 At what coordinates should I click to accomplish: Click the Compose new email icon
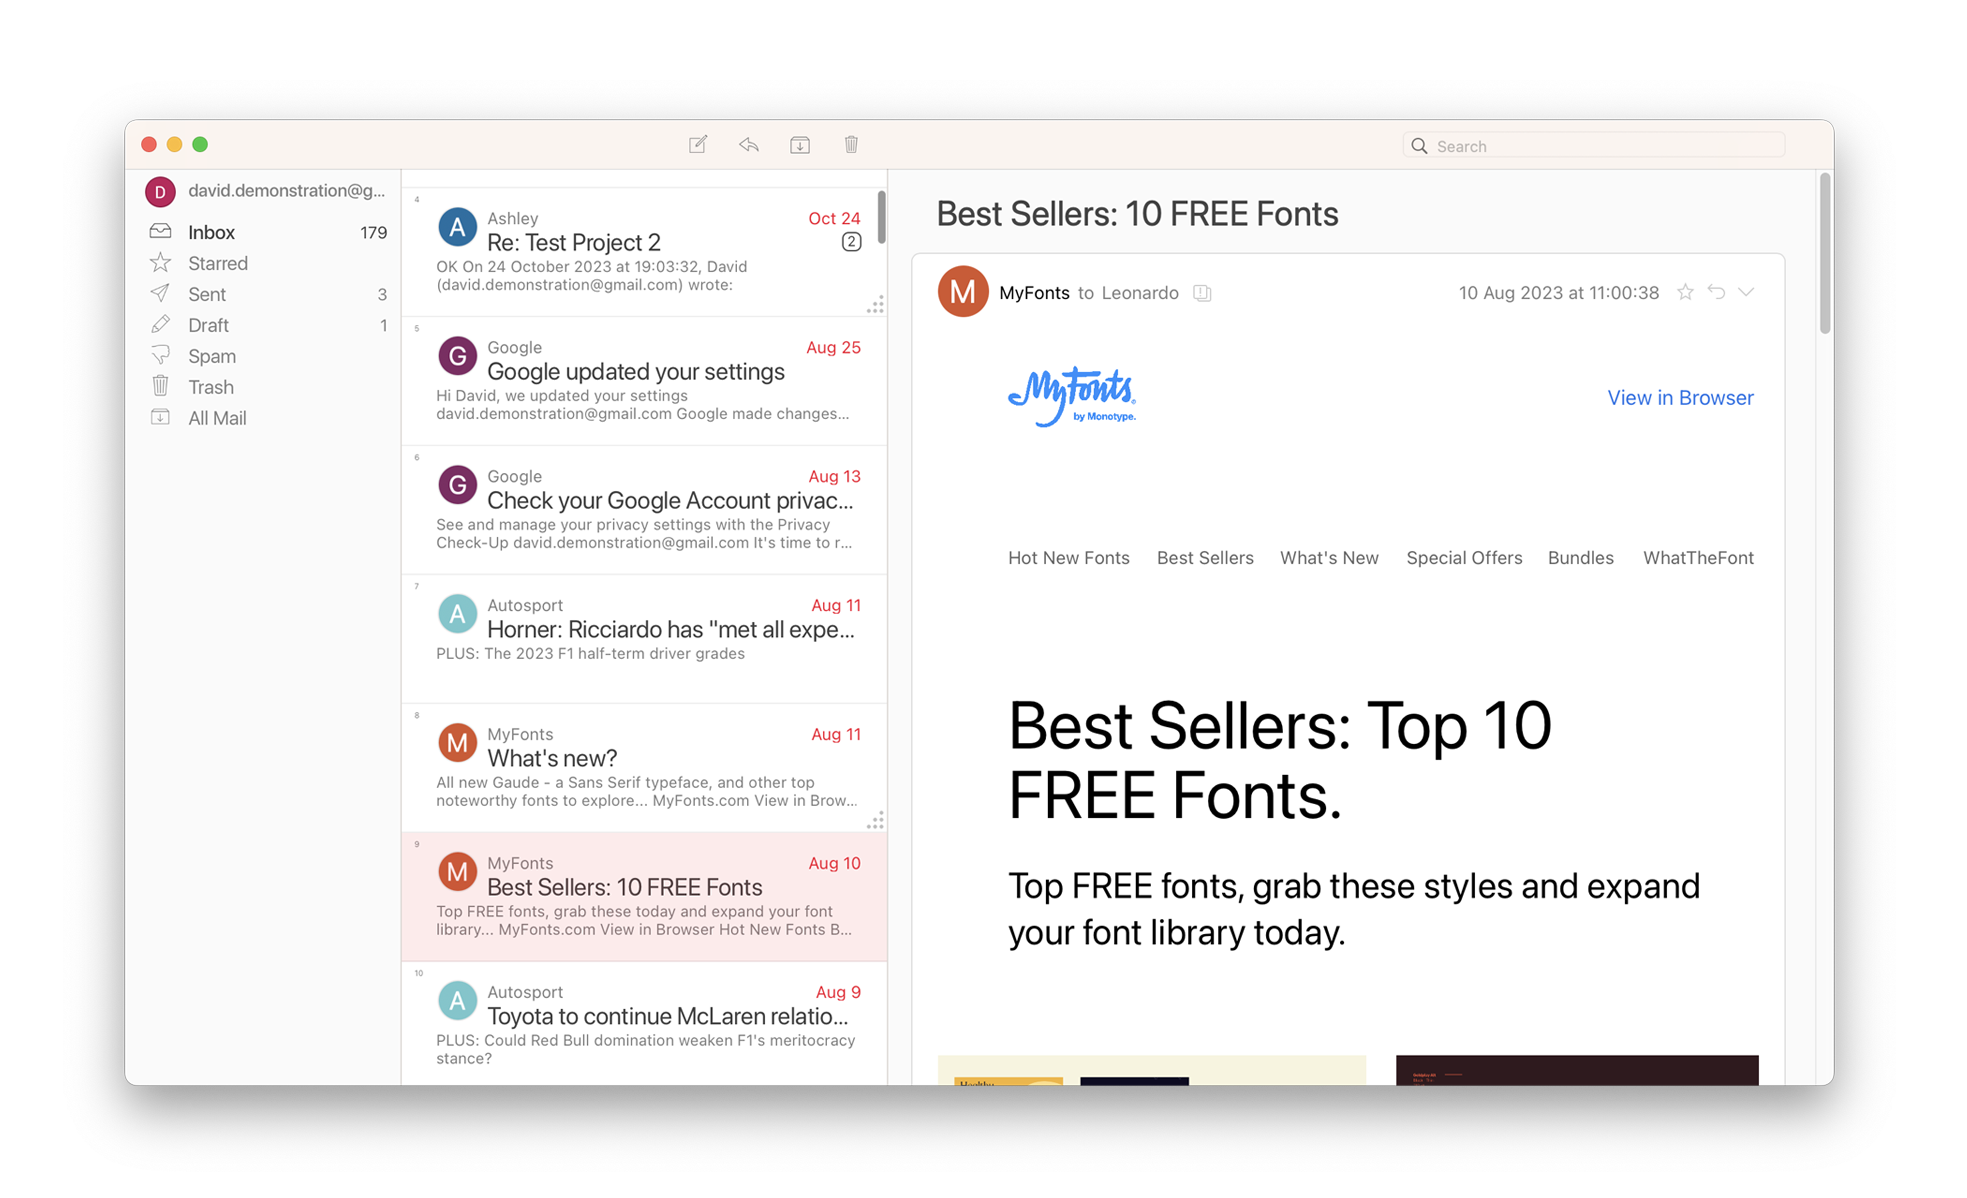pos(697,145)
